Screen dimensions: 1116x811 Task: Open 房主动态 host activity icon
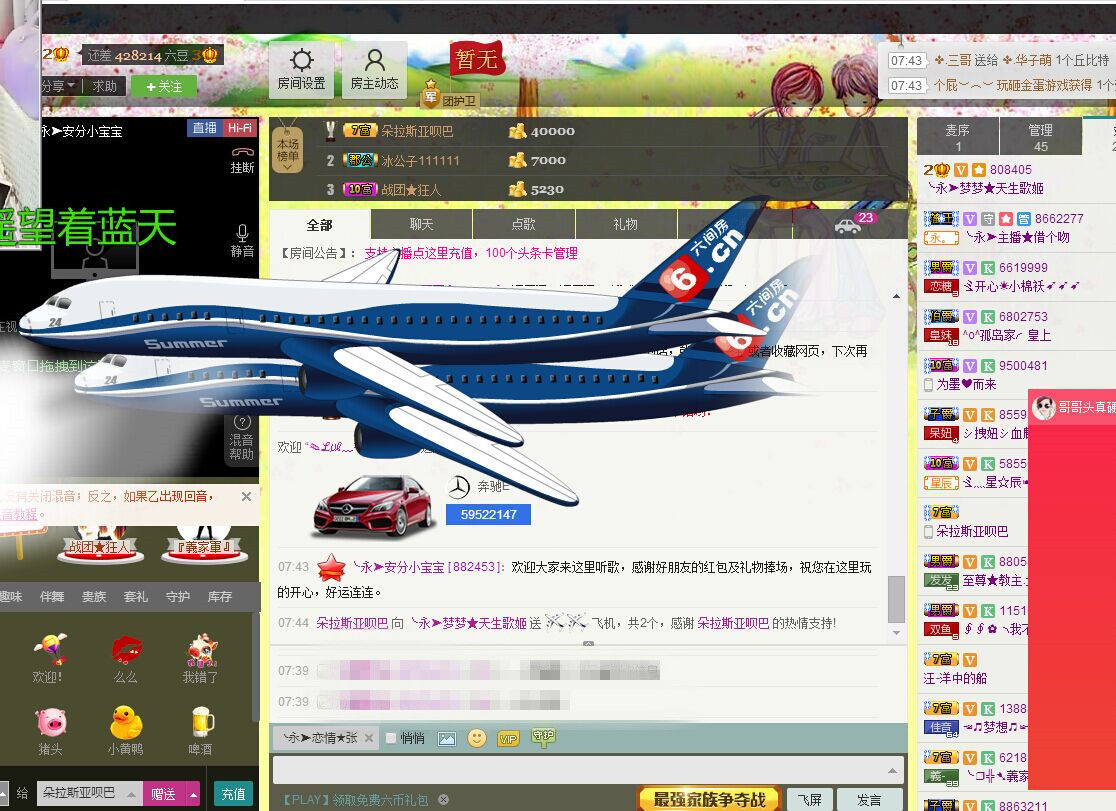pos(374,69)
